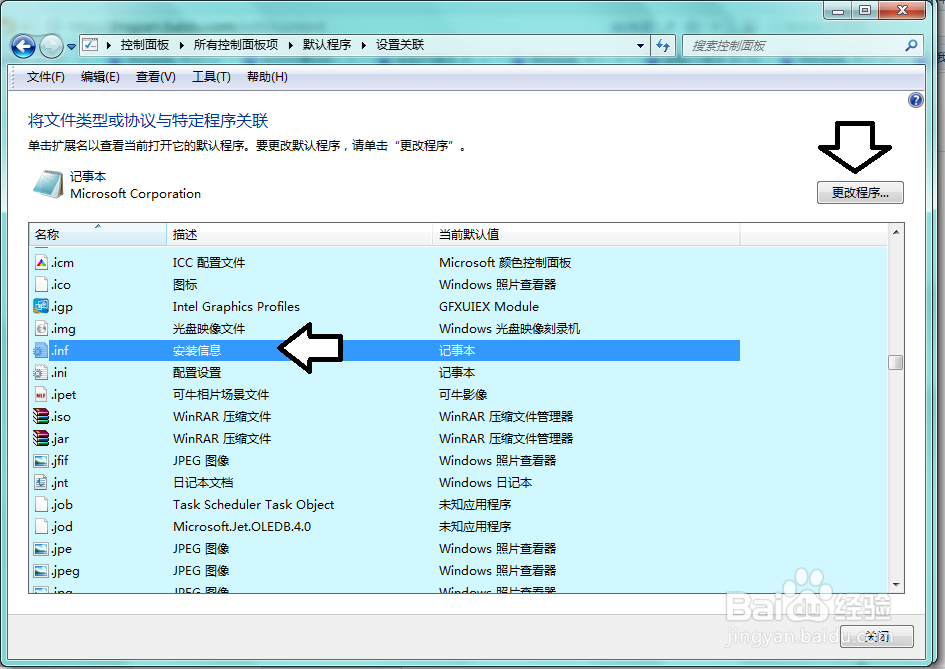Select the 日记本文档 description cell
The image size is (945, 669).
point(203,483)
